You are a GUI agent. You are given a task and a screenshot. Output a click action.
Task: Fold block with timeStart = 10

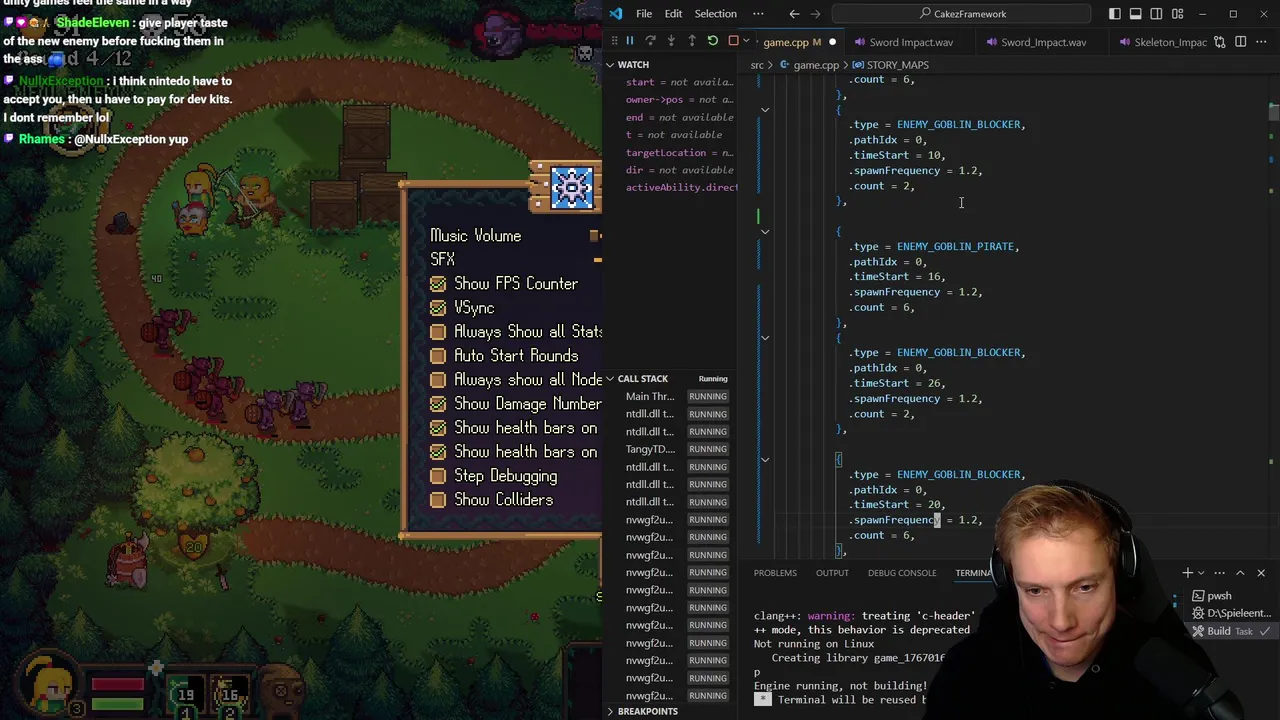pos(765,110)
